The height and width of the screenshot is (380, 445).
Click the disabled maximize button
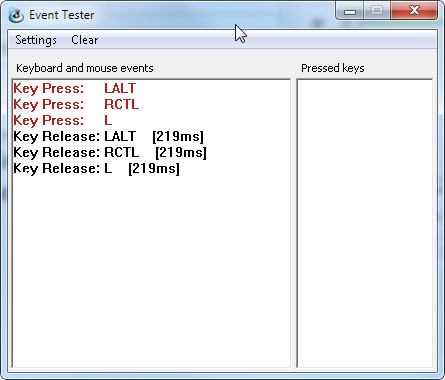point(377,11)
